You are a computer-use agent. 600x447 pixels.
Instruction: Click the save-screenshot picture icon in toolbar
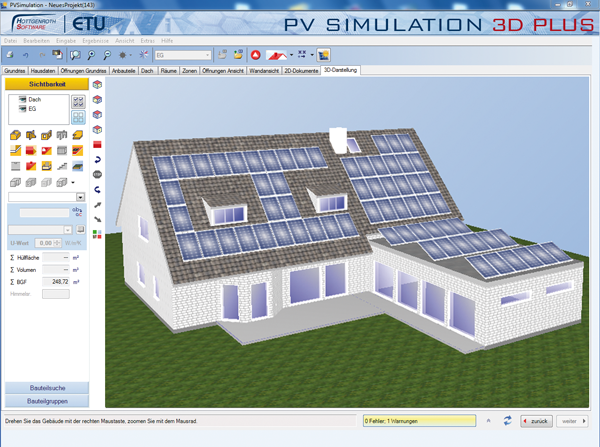point(57,55)
